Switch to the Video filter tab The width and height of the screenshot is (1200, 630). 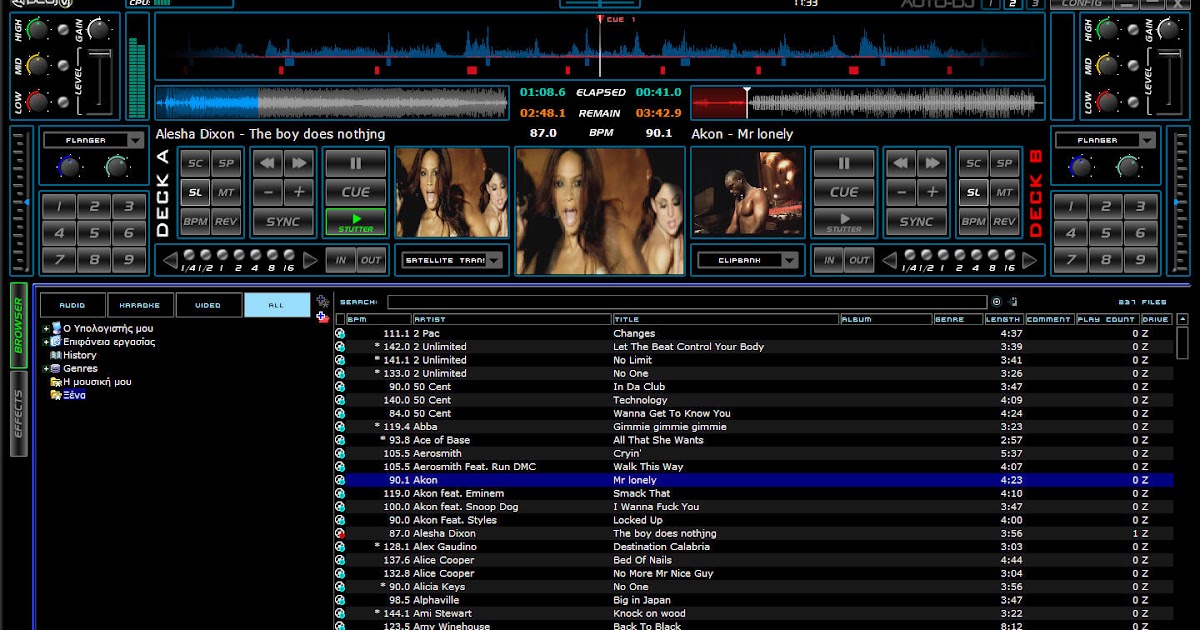click(x=209, y=305)
